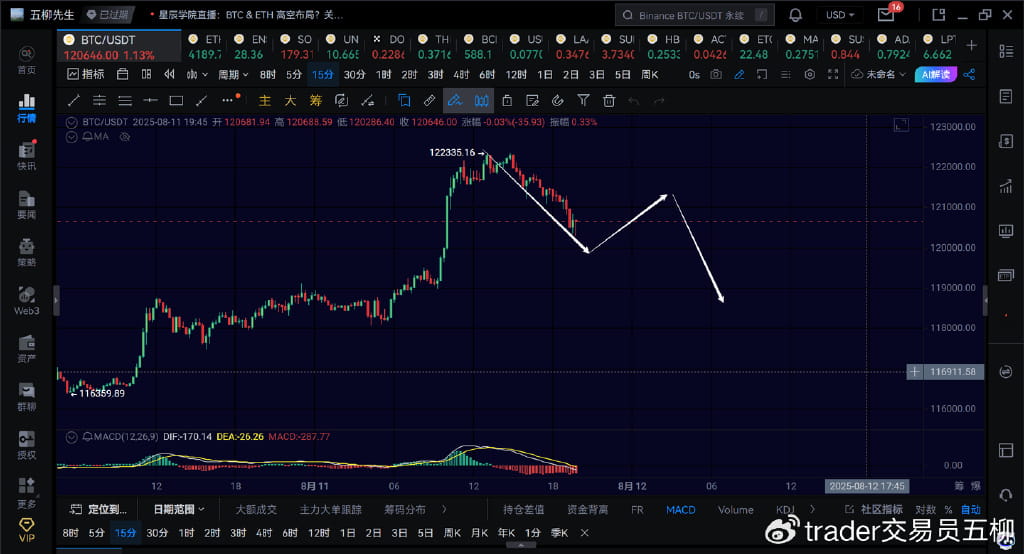Screen dimensions: 1024x554
Task: Click the share icon next to AI解读
Action: [x=969, y=74]
